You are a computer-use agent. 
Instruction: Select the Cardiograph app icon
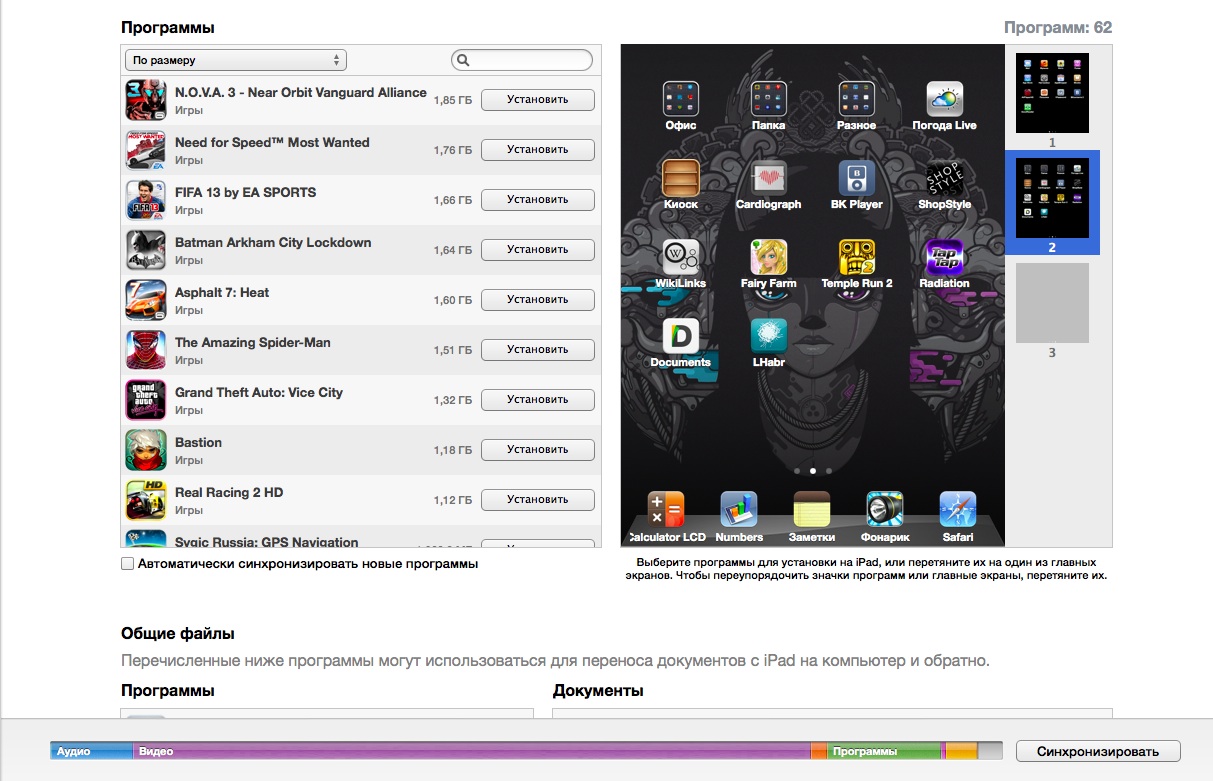click(769, 179)
